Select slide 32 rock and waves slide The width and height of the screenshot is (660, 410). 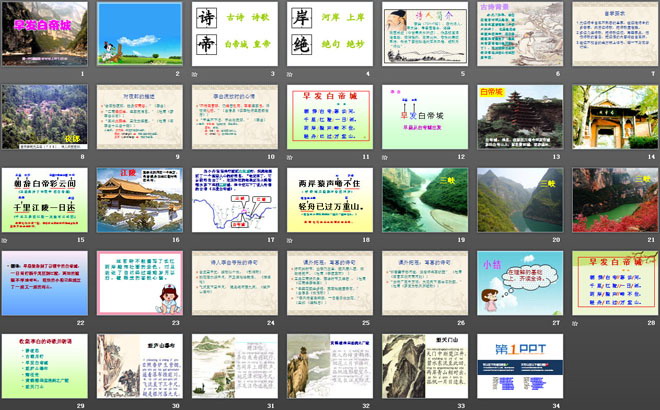coord(330,366)
